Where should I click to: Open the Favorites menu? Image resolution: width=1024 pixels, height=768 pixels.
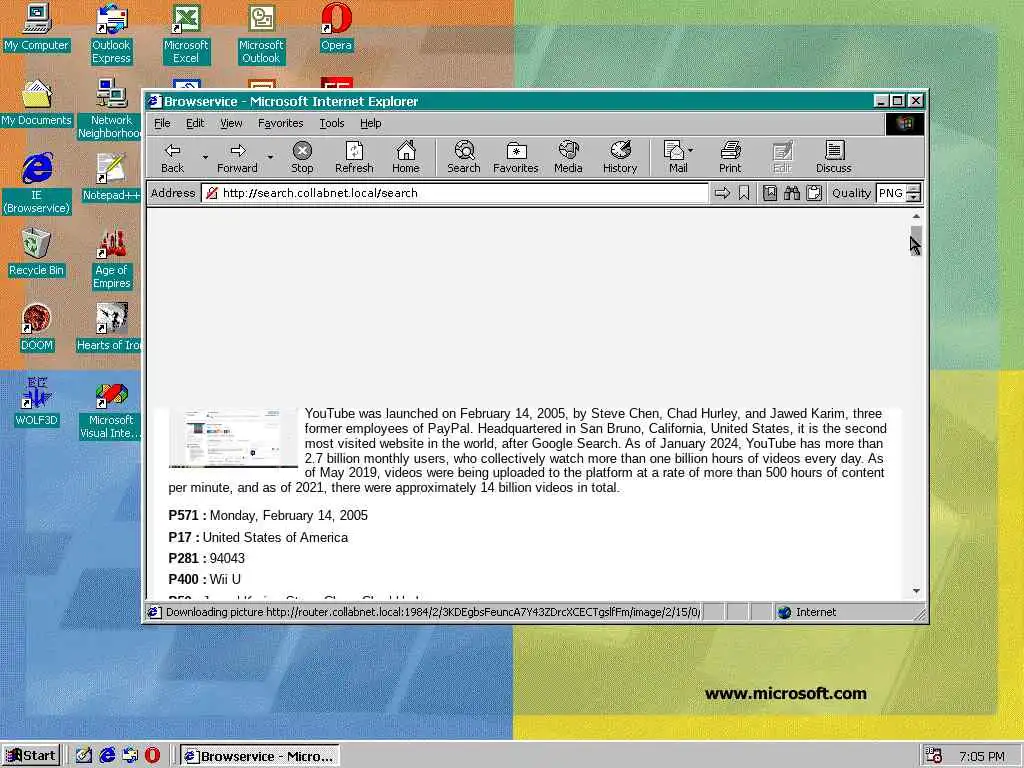point(280,123)
